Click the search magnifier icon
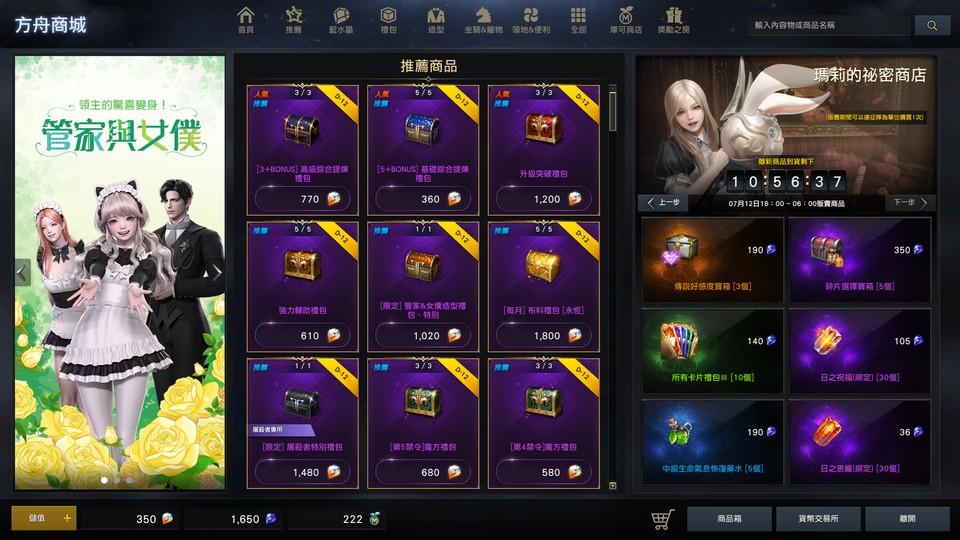960x540 pixels. pyautogui.click(x=932, y=25)
